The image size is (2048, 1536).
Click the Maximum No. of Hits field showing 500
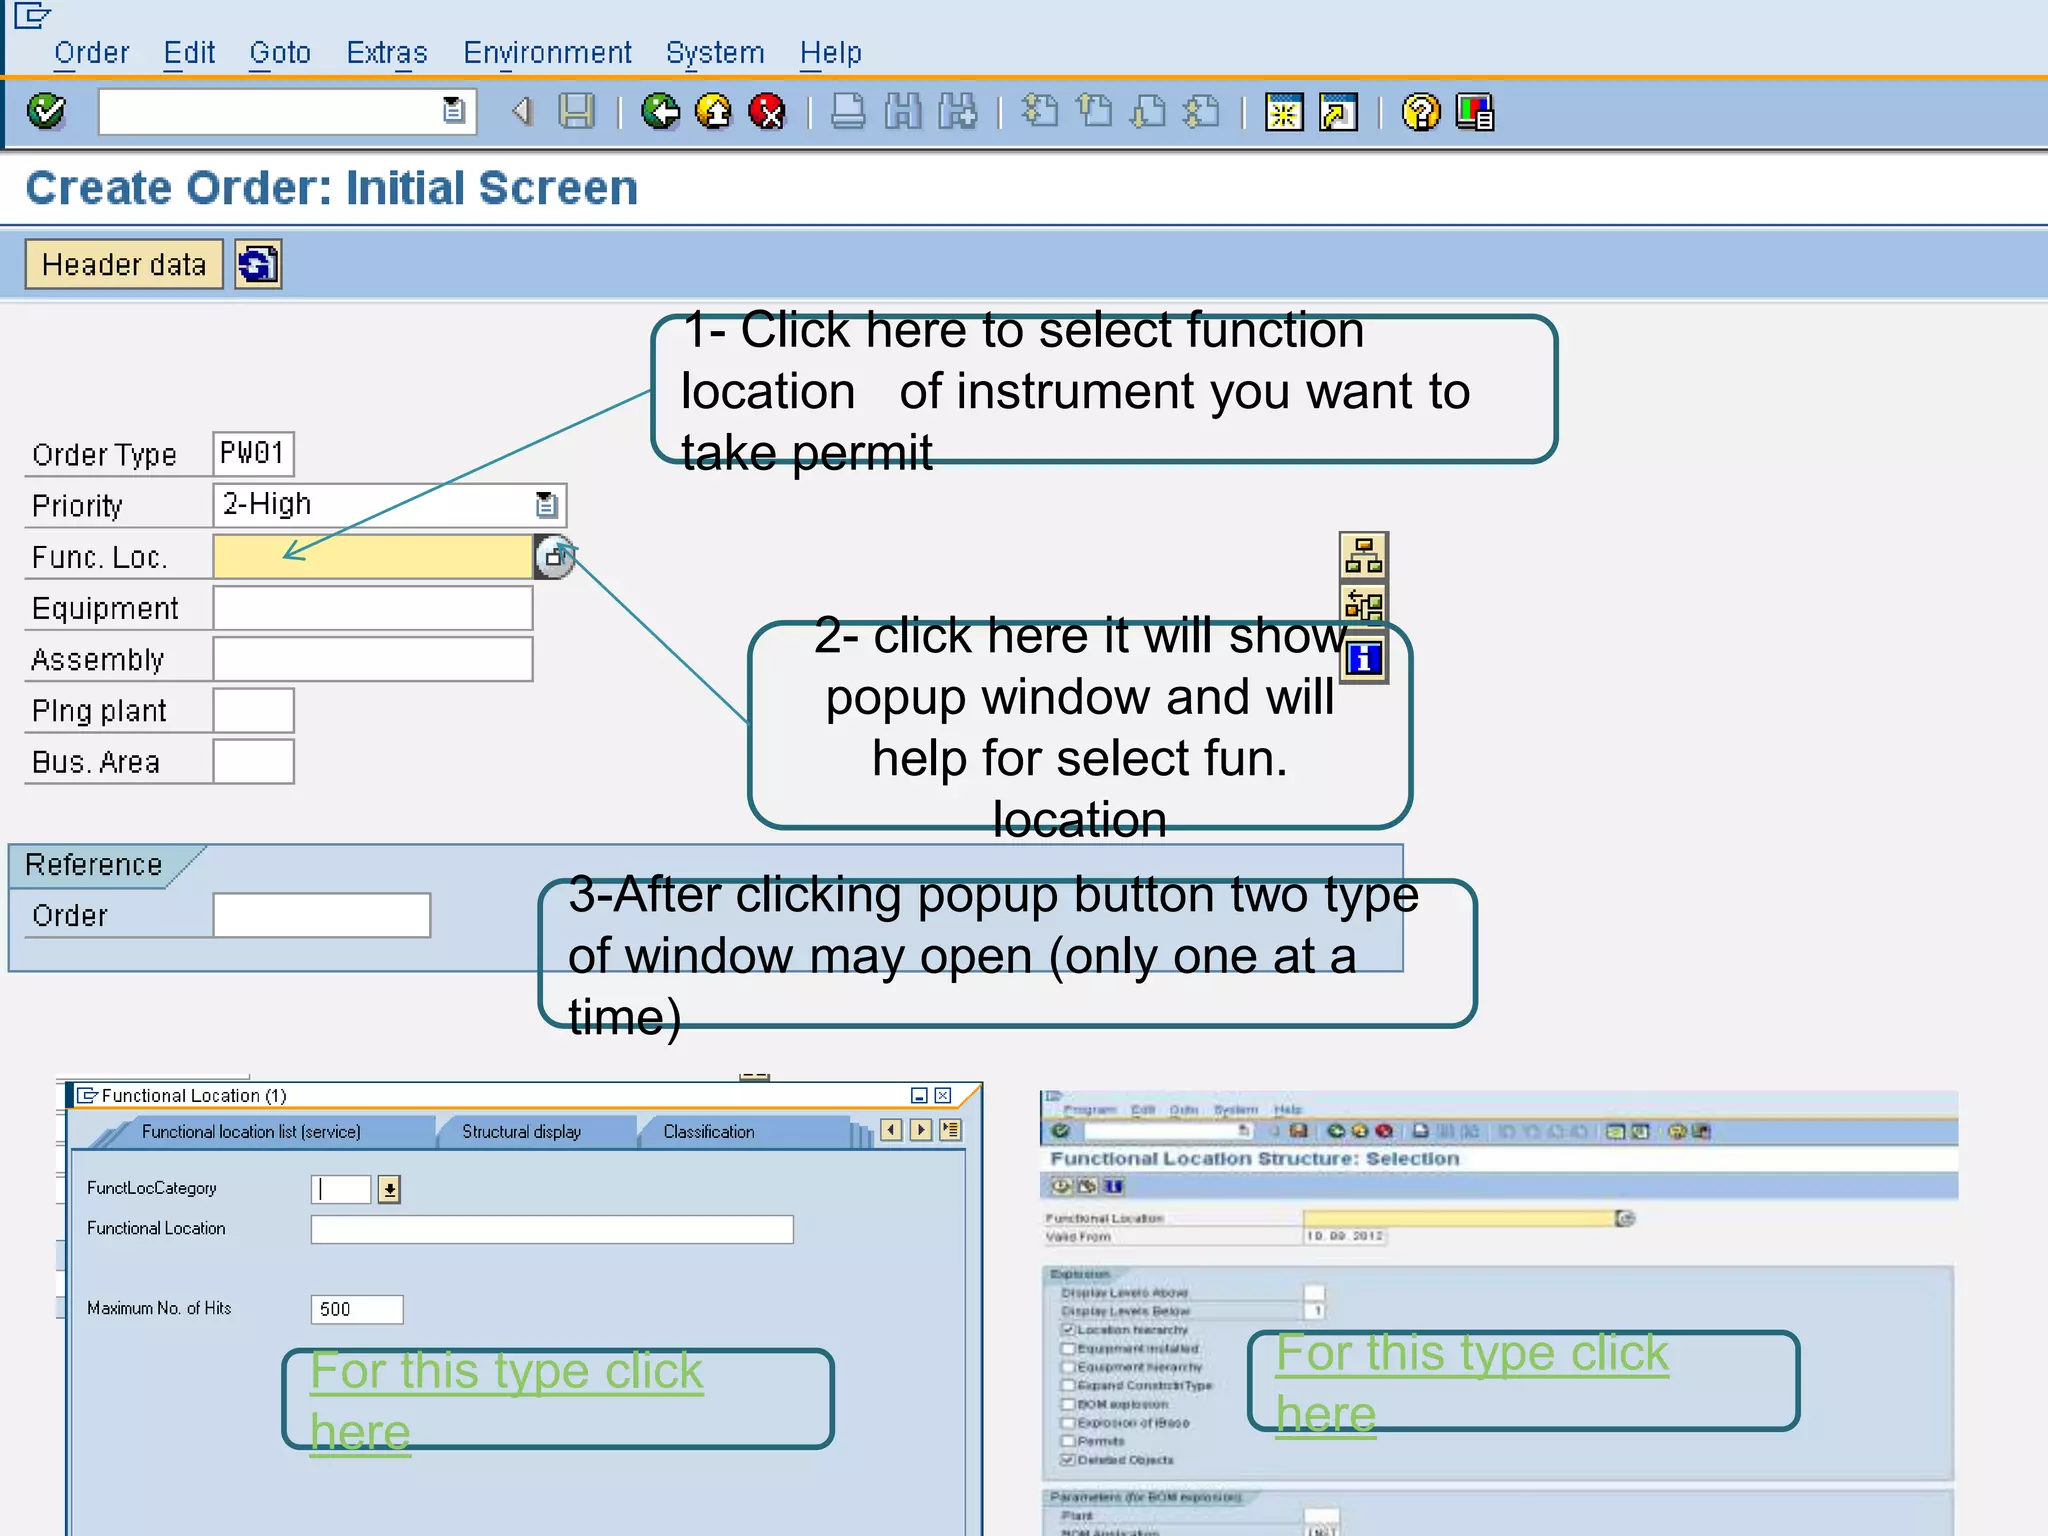point(357,1309)
